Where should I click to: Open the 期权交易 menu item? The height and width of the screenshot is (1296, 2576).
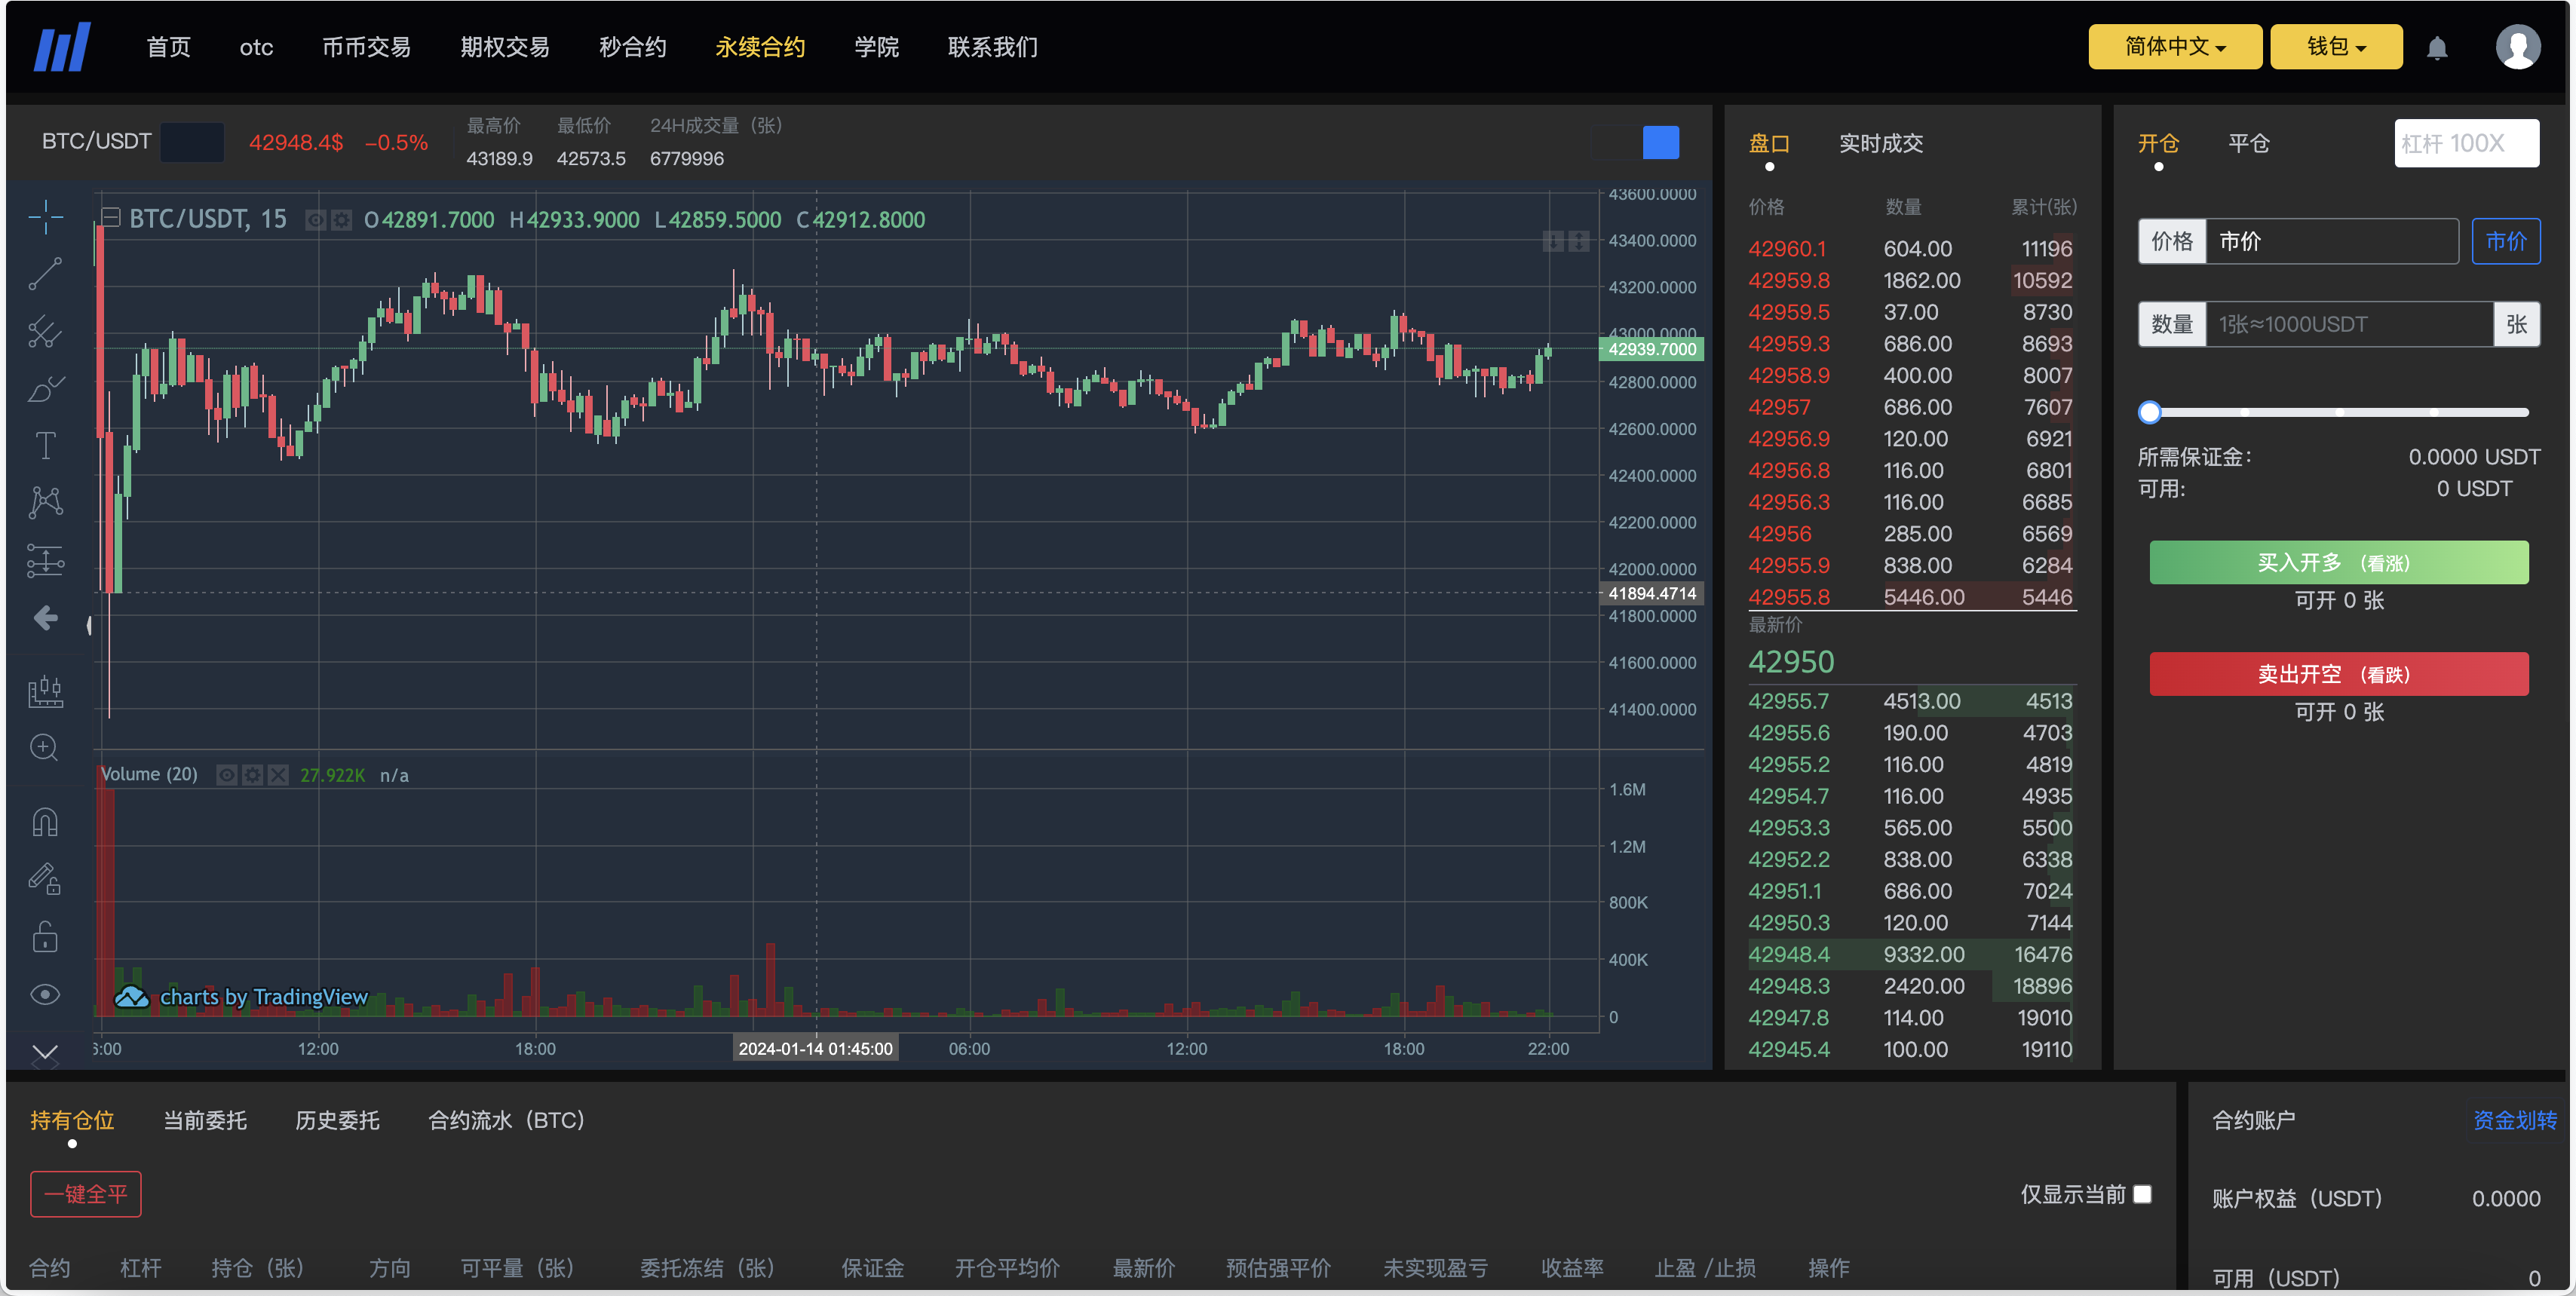pos(504,46)
